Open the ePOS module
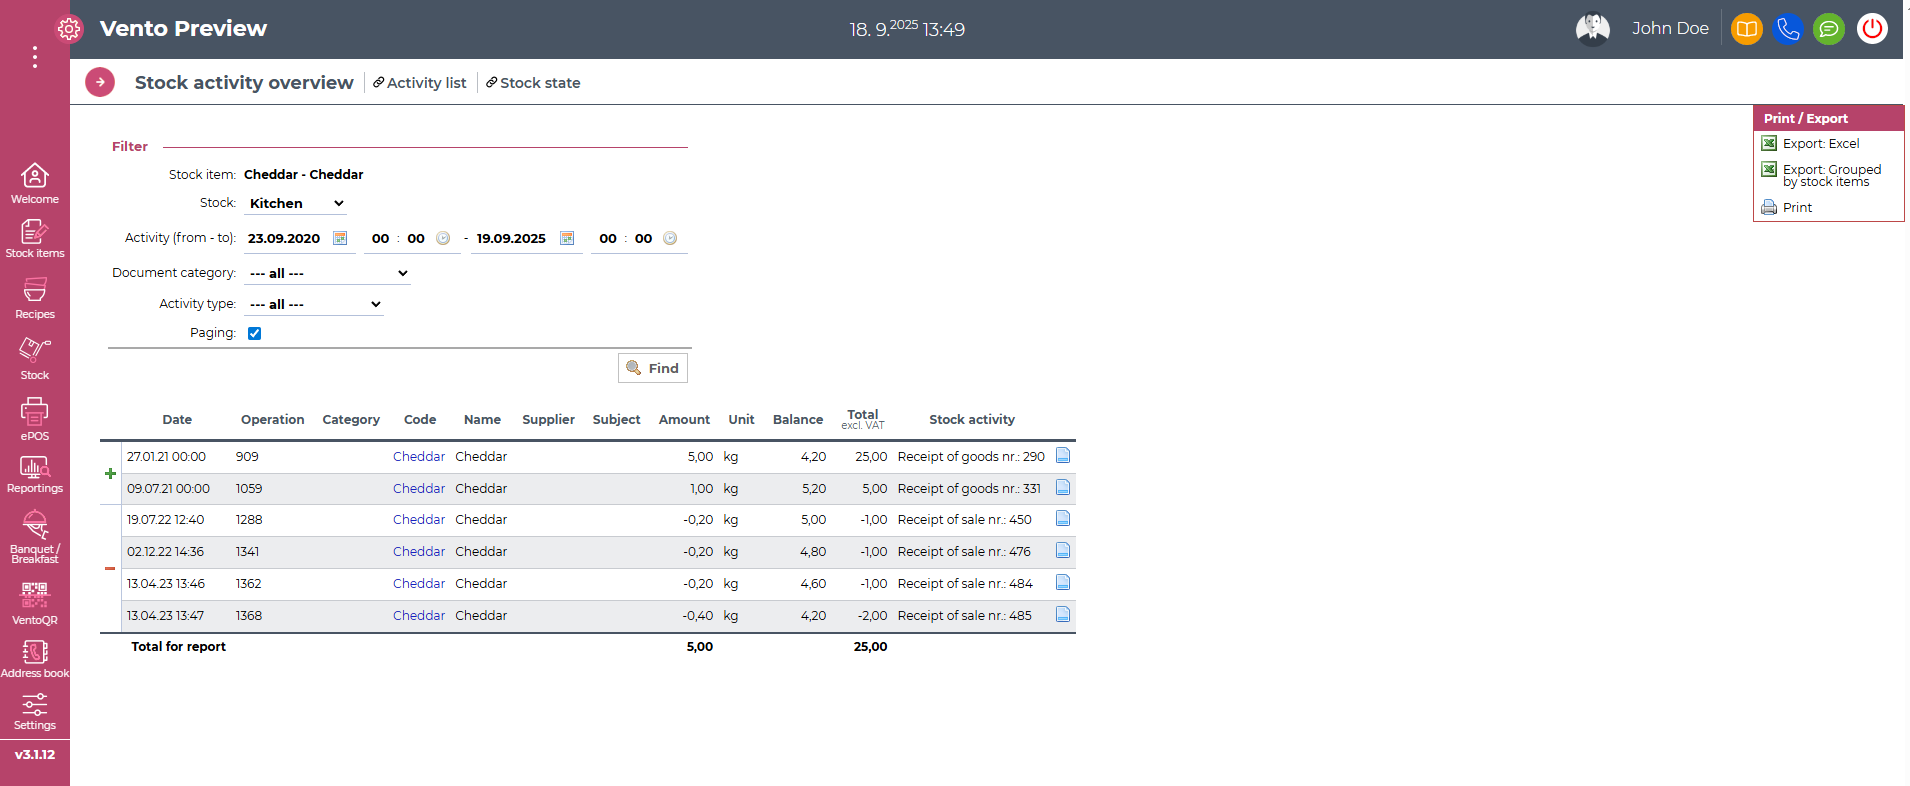1910x786 pixels. click(35, 419)
